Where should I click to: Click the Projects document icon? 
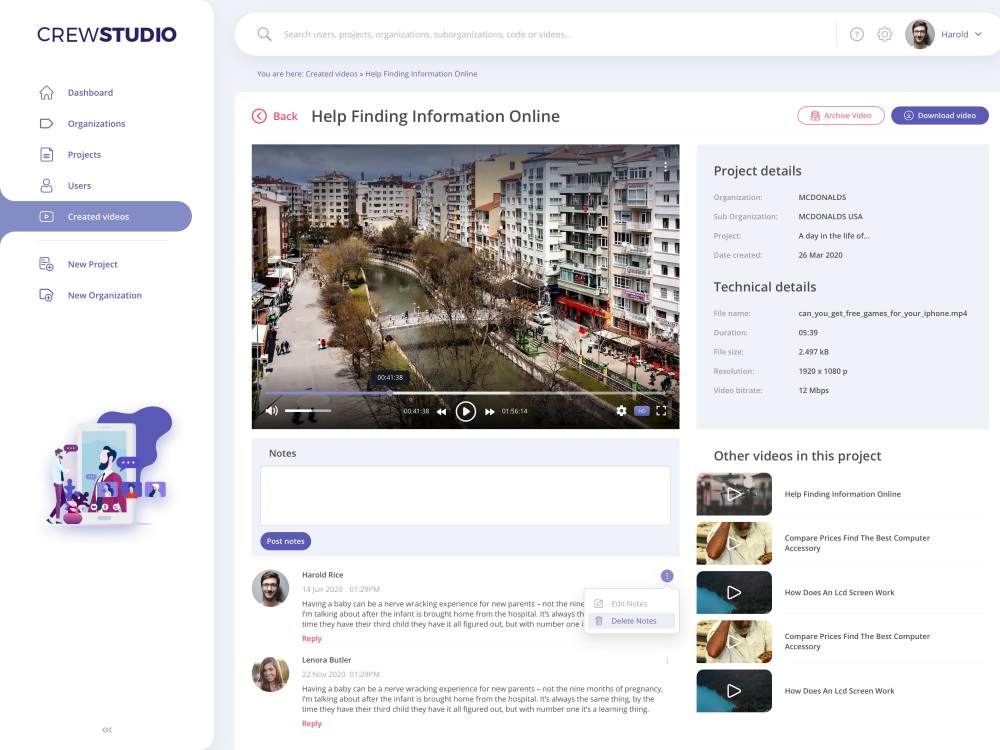[x=47, y=154]
